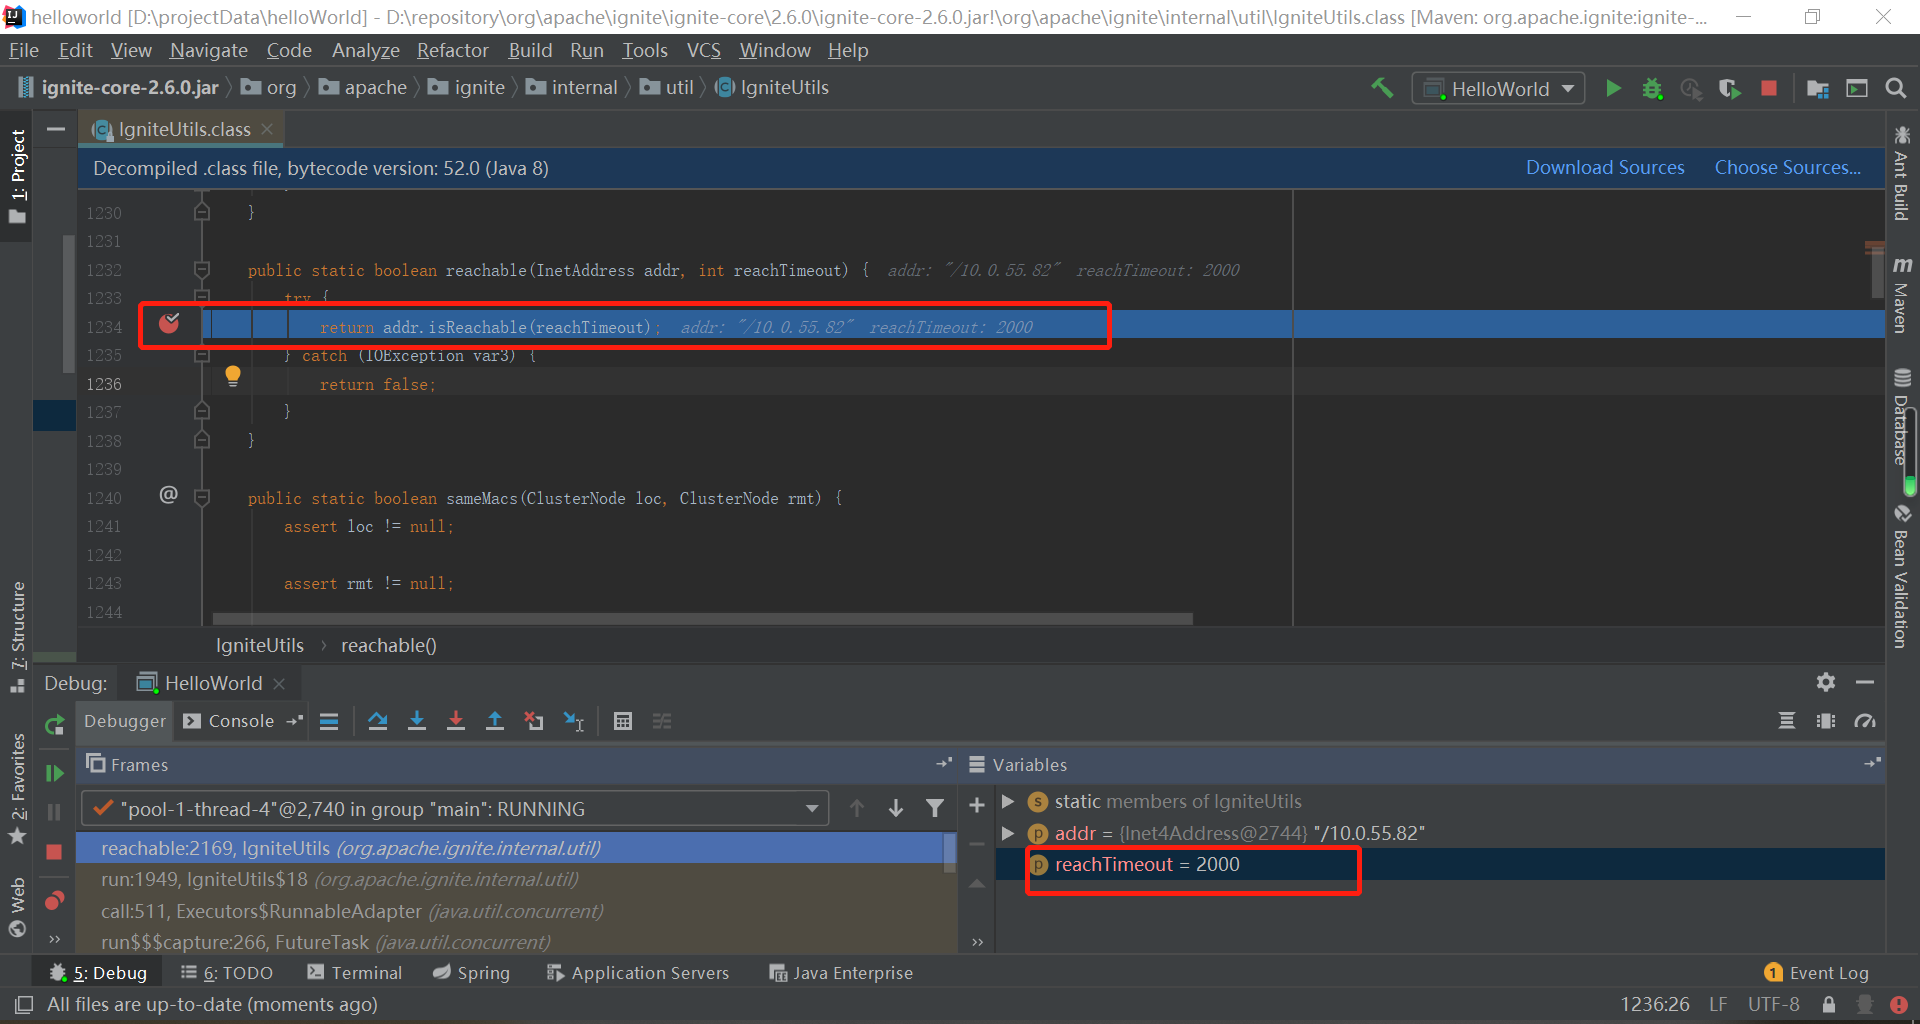Click the Step Over debugger icon
This screenshot has width=1920, height=1024.
[x=377, y=721]
